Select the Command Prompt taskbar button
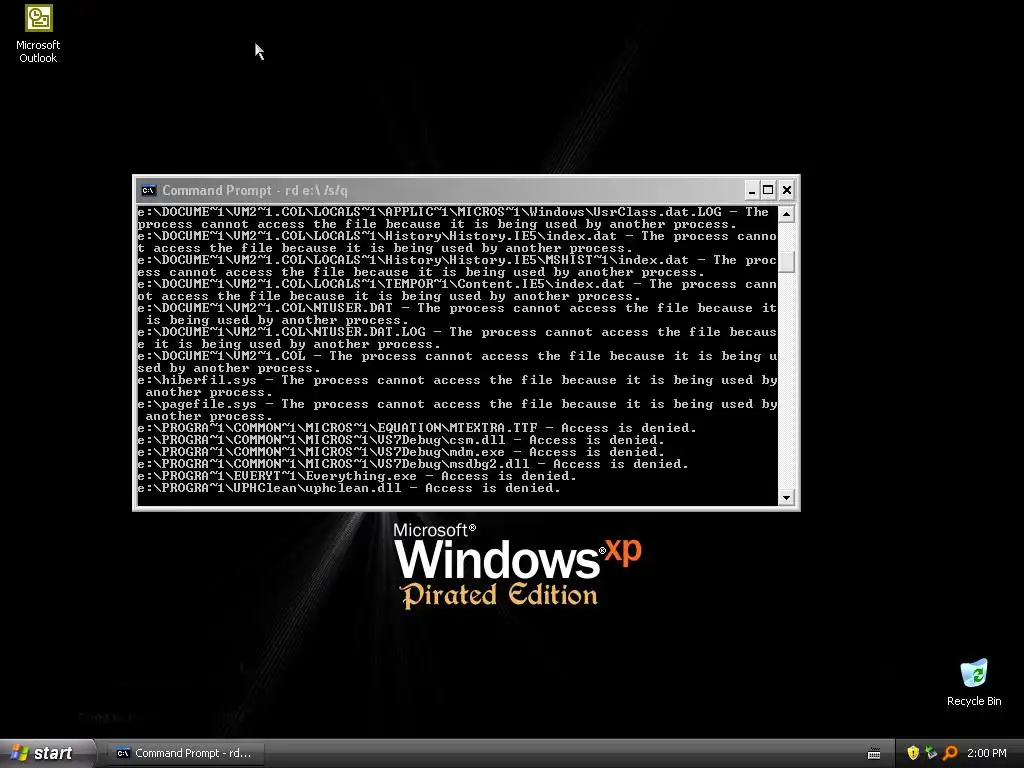Screen dimensions: 1024x768 [184, 753]
